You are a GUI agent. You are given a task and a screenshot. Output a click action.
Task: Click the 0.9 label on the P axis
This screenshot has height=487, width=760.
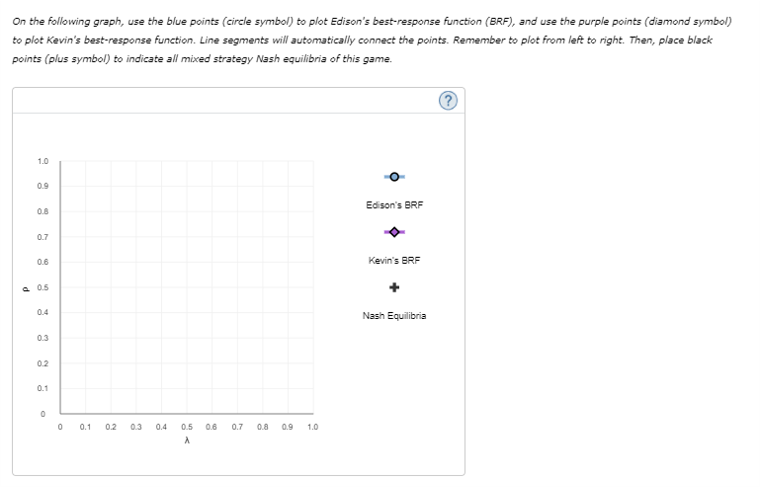click(43, 186)
